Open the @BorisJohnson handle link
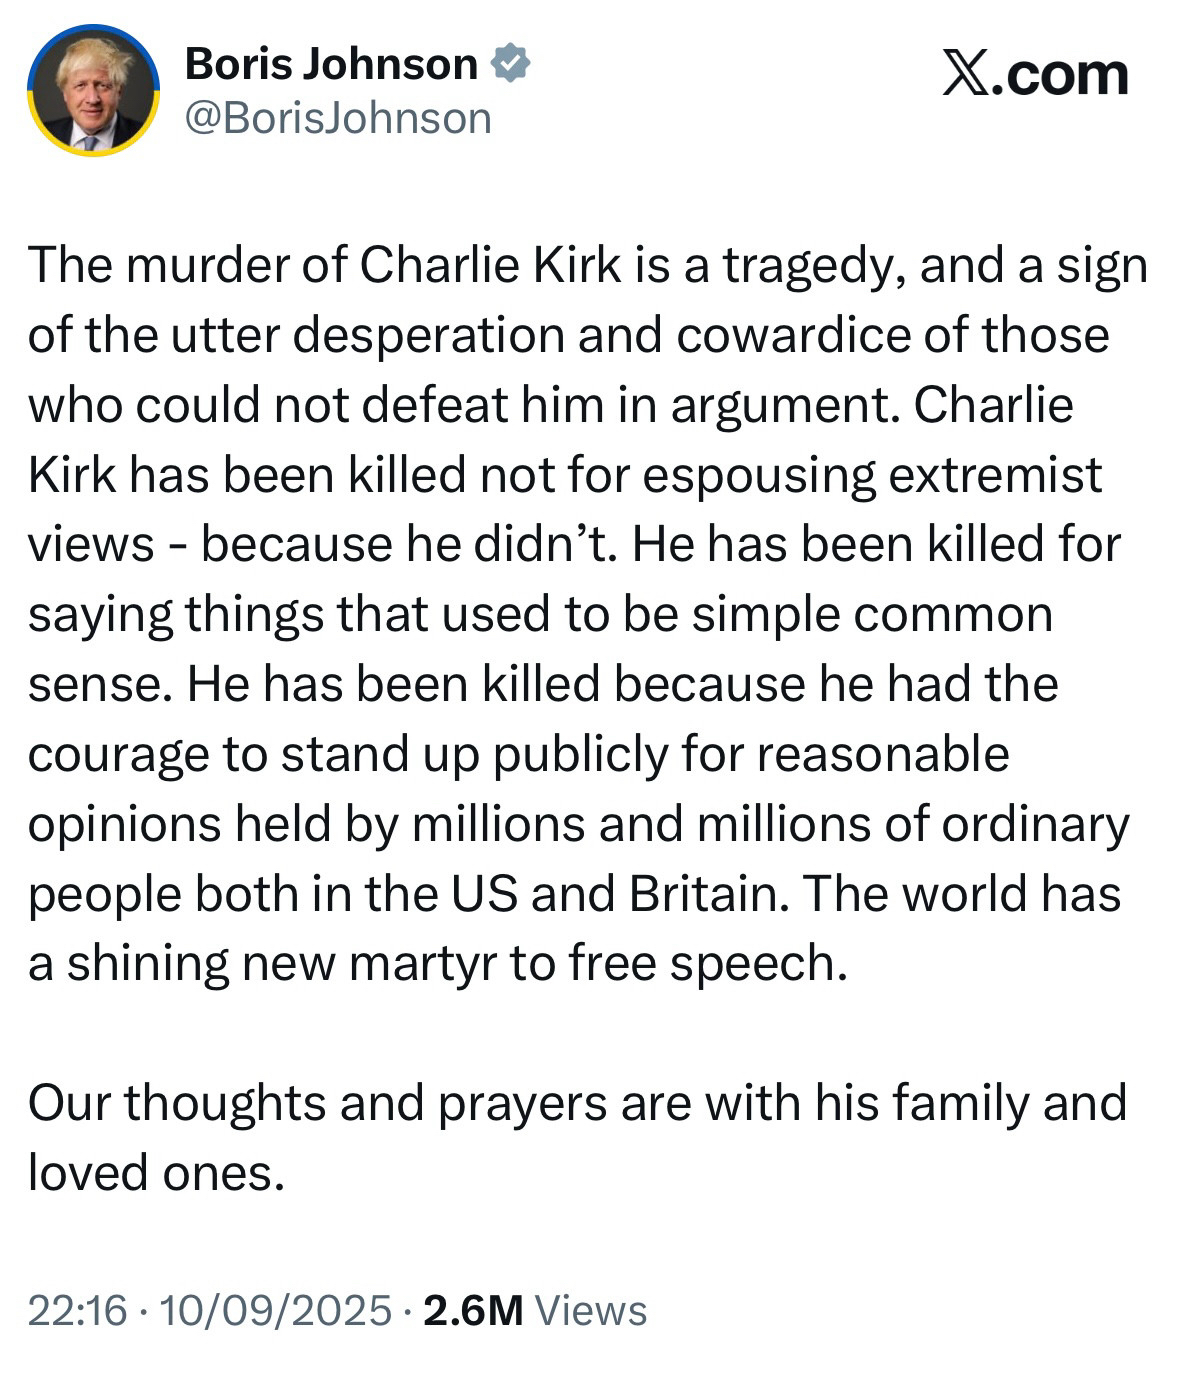This screenshot has height=1373, width=1179. pos(338,118)
